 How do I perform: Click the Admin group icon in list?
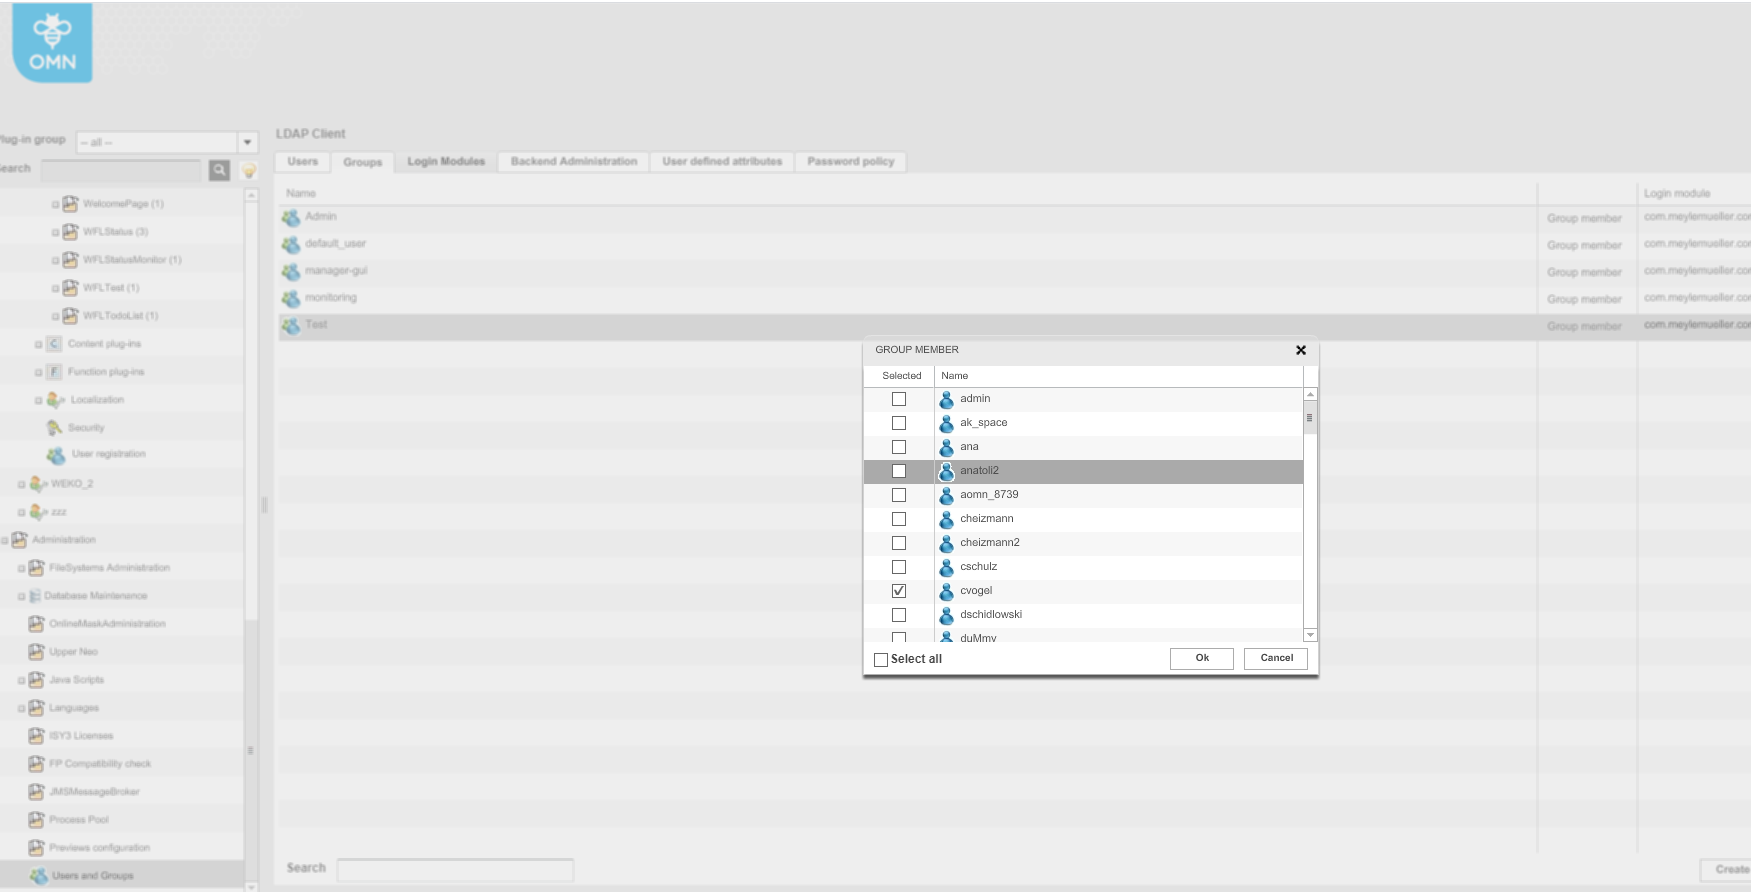point(291,217)
